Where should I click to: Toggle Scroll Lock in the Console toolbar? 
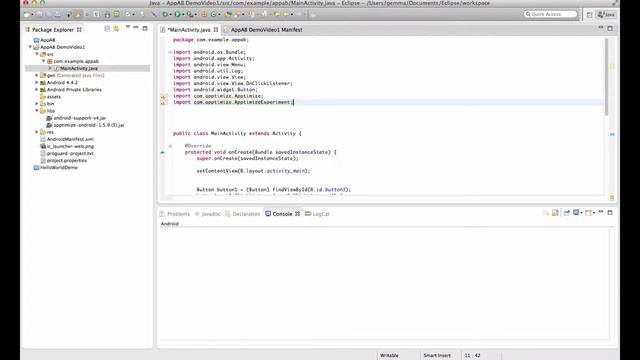(x=555, y=213)
